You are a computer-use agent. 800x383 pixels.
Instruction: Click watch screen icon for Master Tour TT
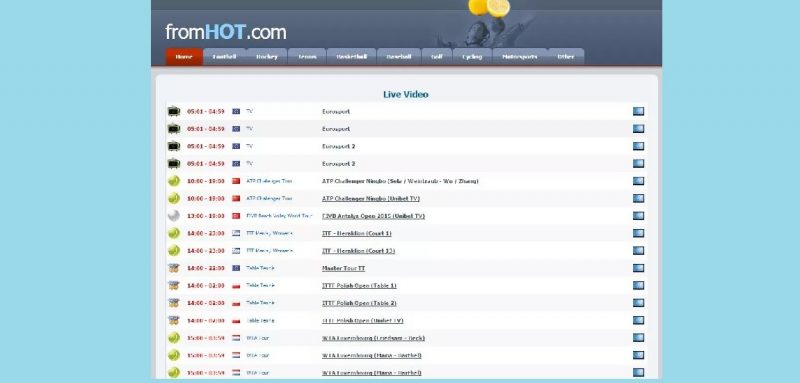638,268
